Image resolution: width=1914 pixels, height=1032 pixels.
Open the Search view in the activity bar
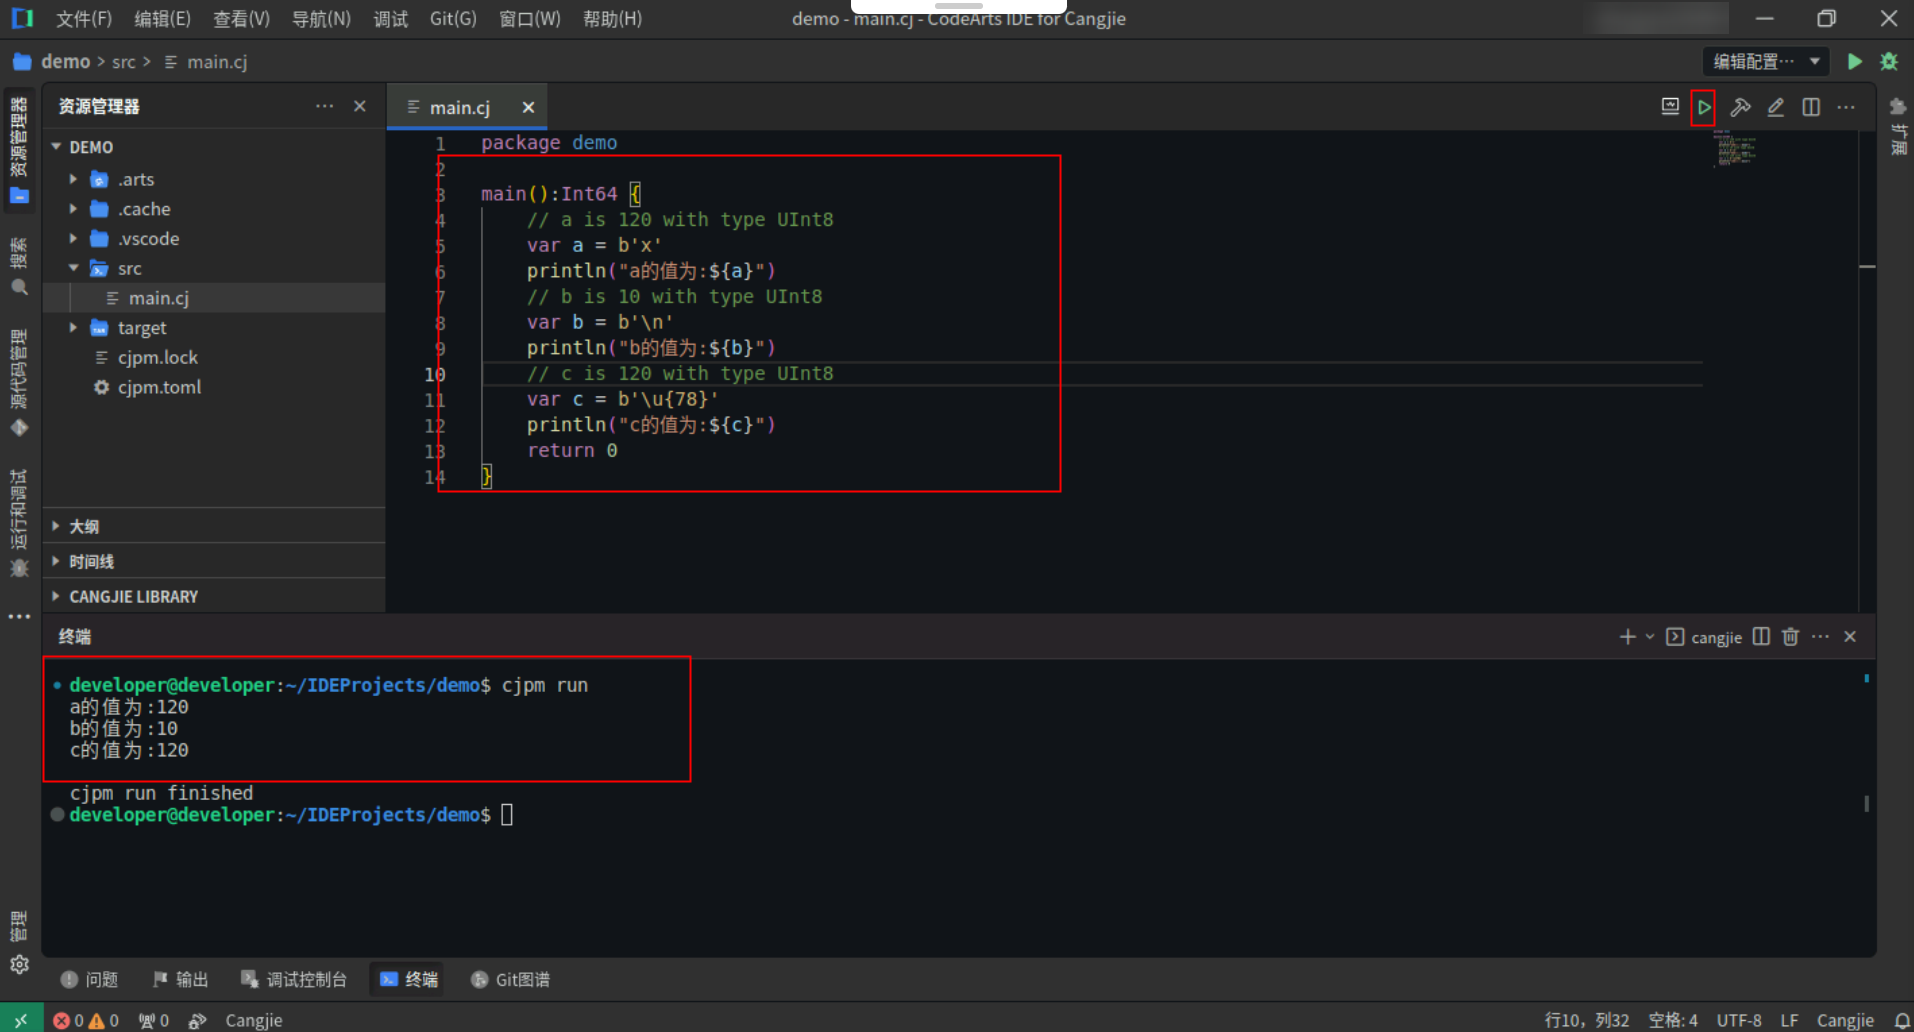pyautogui.click(x=19, y=267)
